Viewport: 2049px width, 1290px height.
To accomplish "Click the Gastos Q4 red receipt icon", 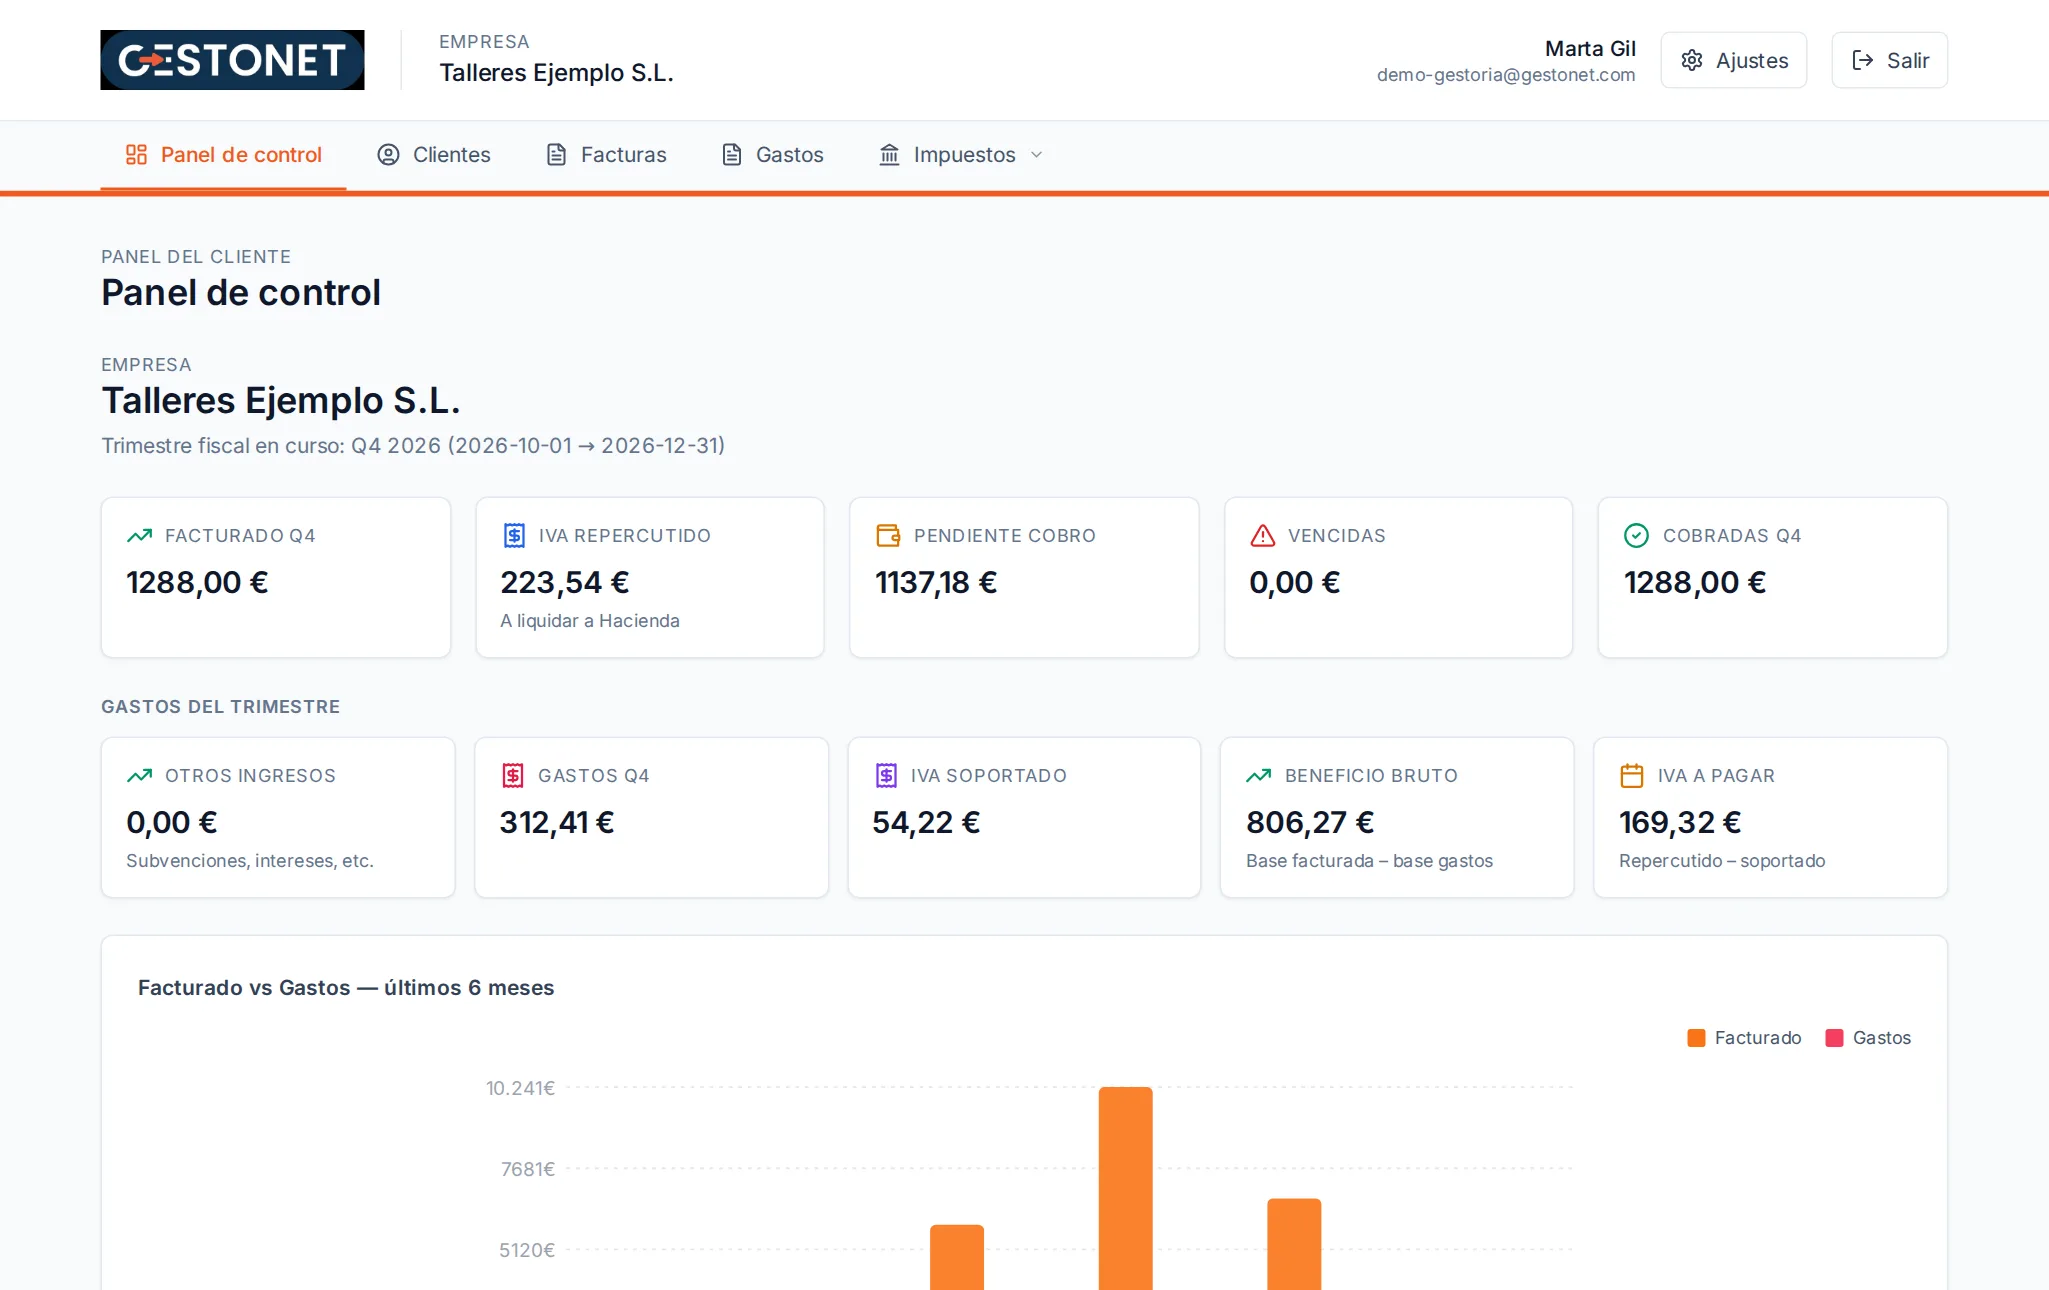I will (513, 776).
